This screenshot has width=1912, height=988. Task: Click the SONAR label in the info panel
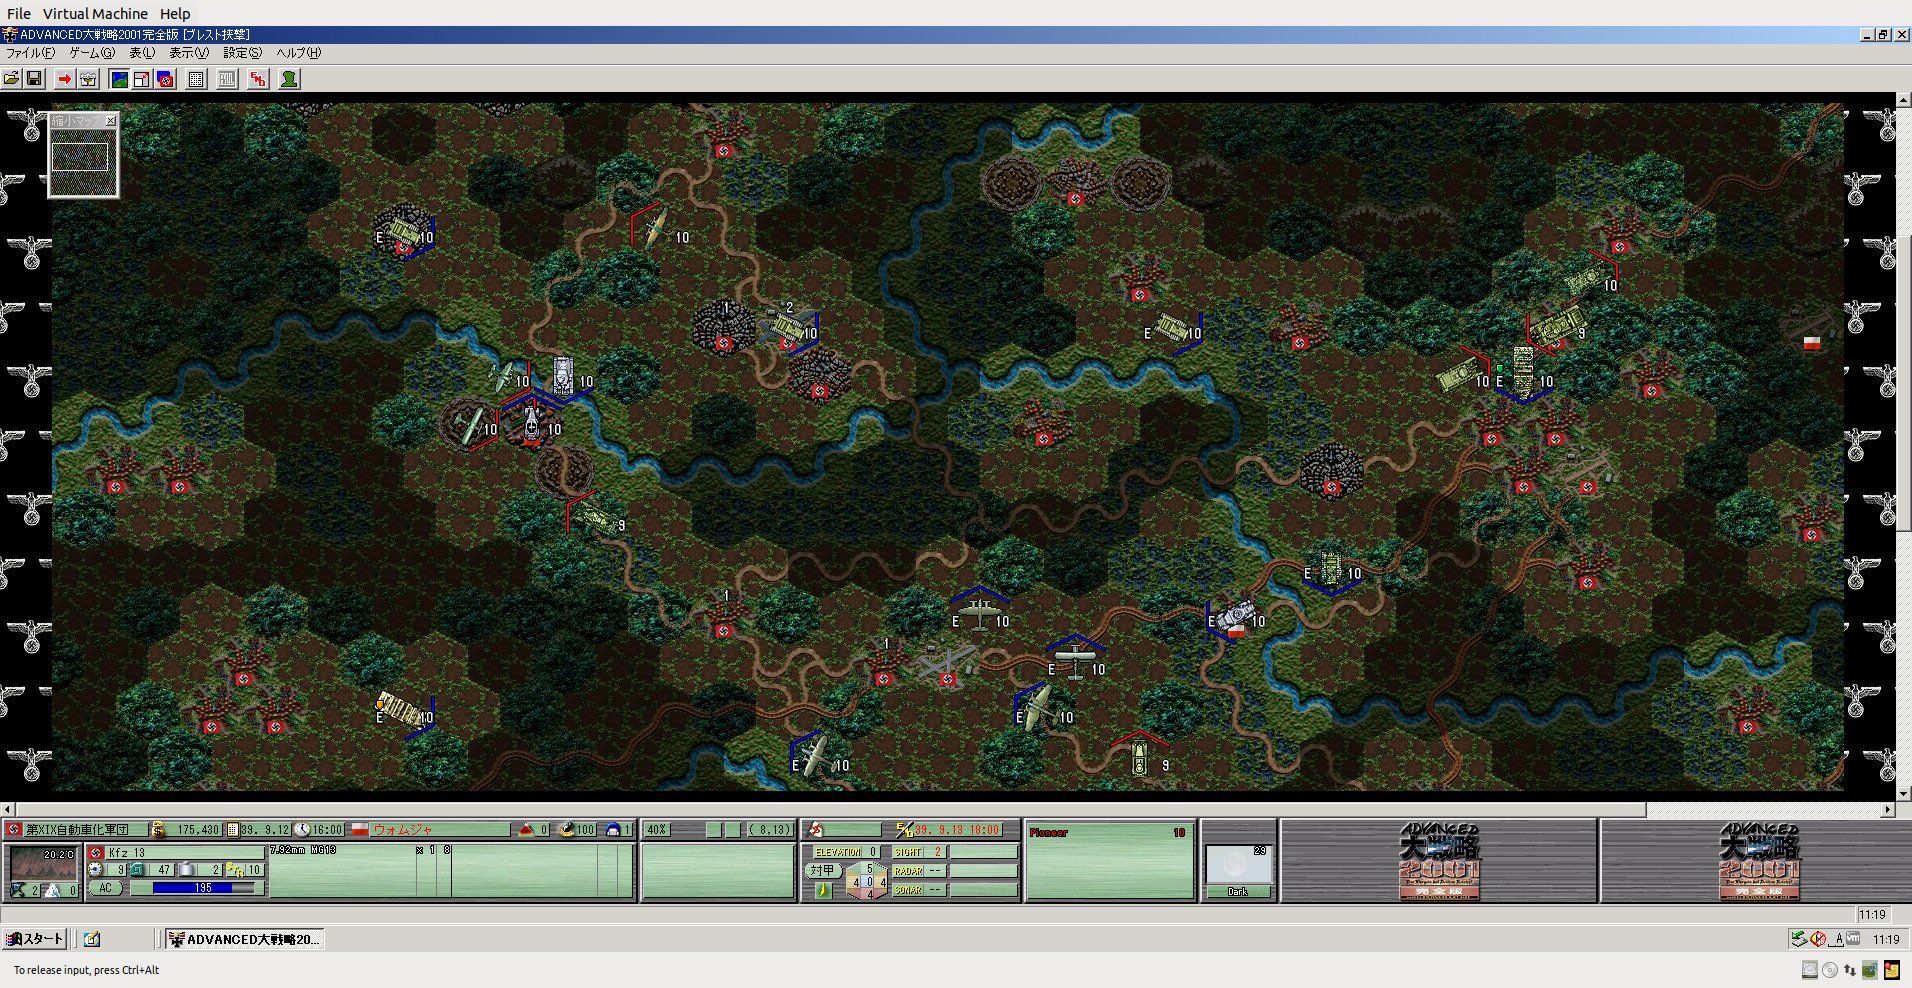coord(908,889)
